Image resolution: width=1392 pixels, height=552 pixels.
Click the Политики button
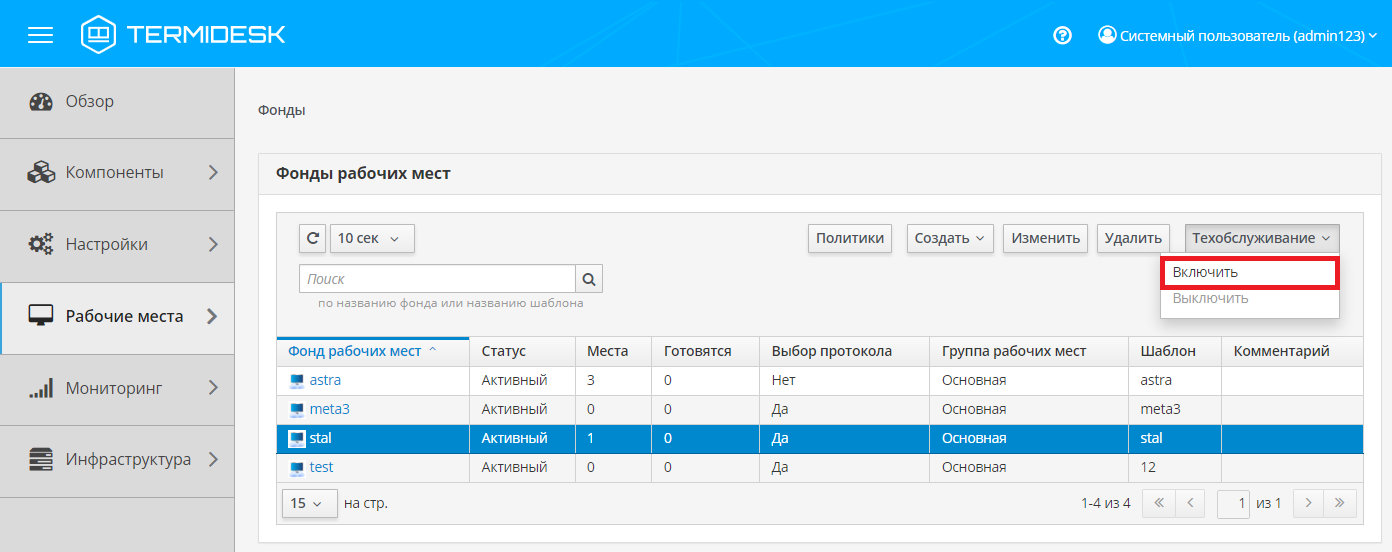pos(850,238)
